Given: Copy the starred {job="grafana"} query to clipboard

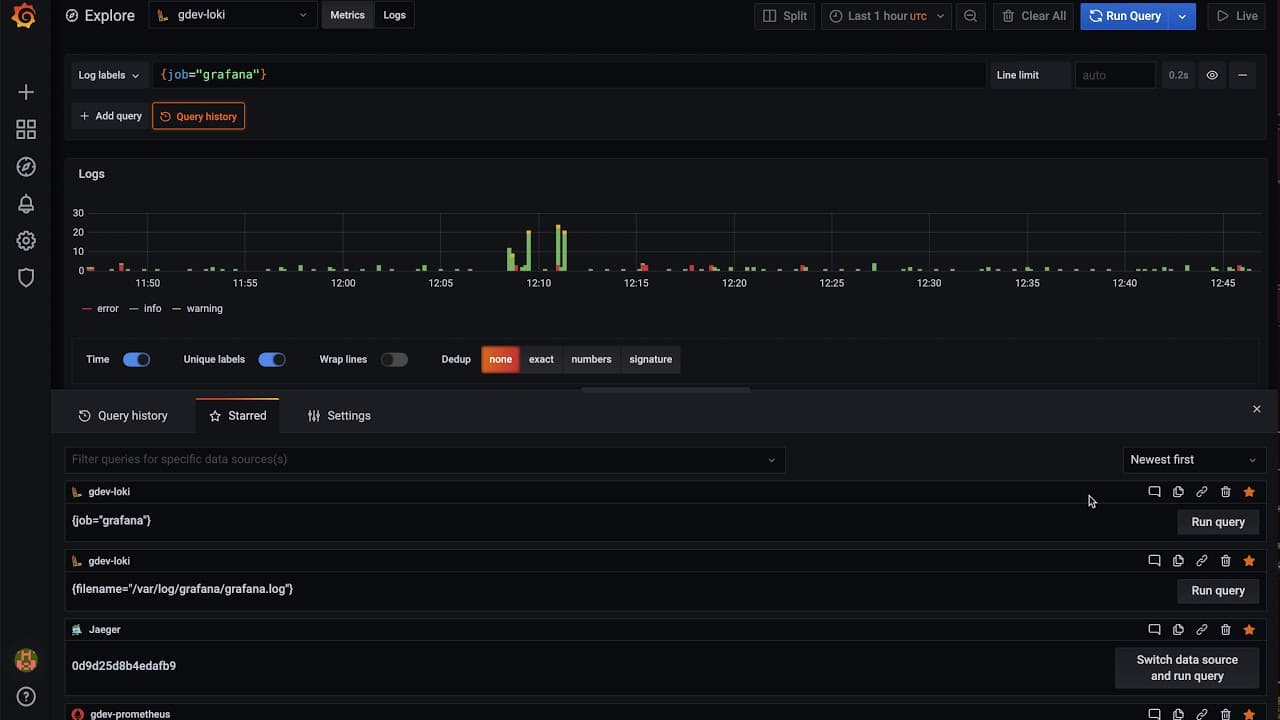Looking at the screenshot, I should (x=1178, y=492).
